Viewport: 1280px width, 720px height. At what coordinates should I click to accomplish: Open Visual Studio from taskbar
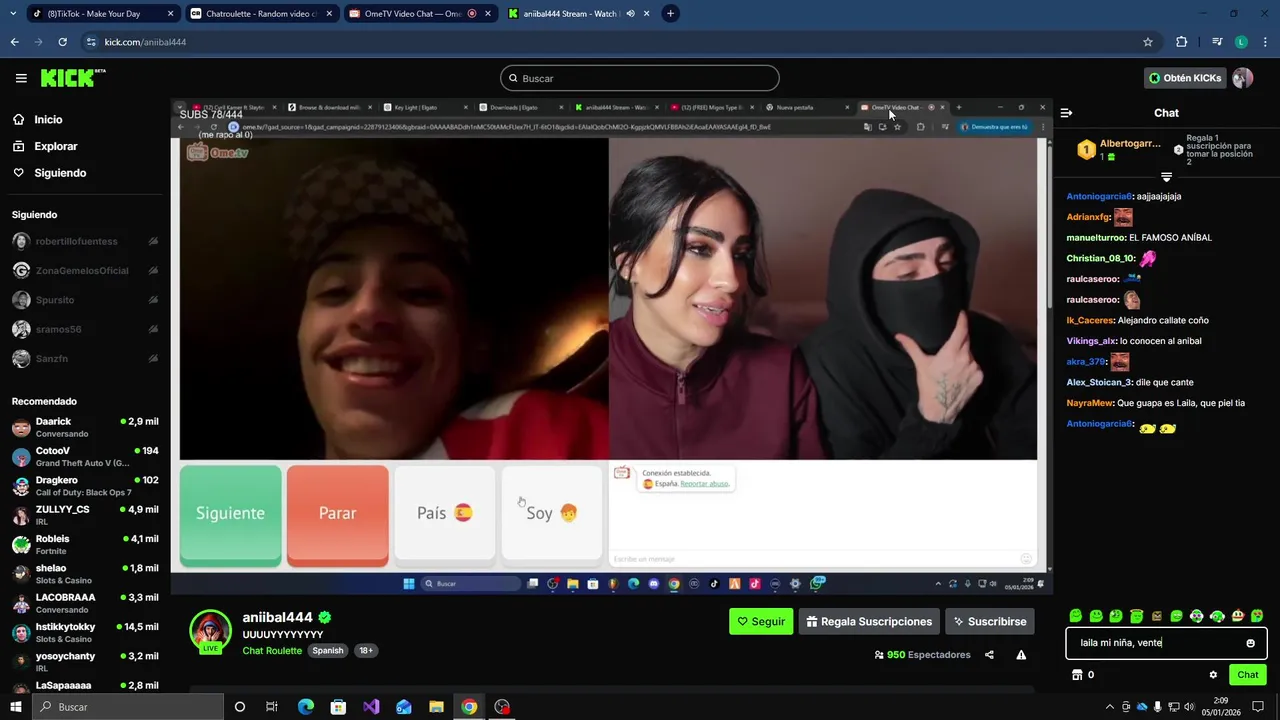371,707
